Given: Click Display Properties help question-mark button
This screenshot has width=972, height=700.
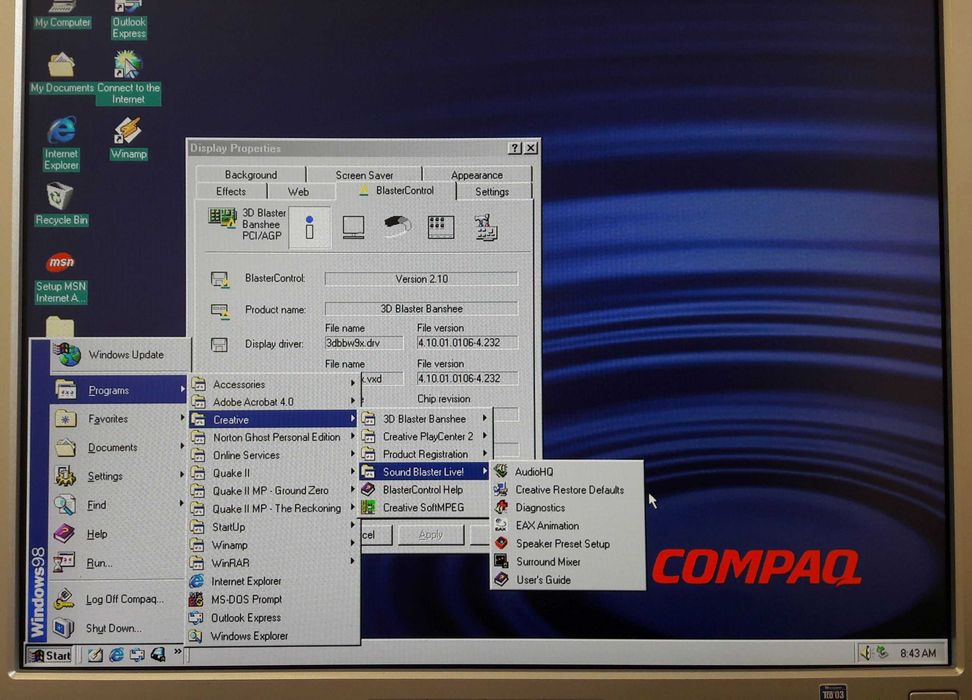Looking at the screenshot, I should pyautogui.click(x=515, y=148).
